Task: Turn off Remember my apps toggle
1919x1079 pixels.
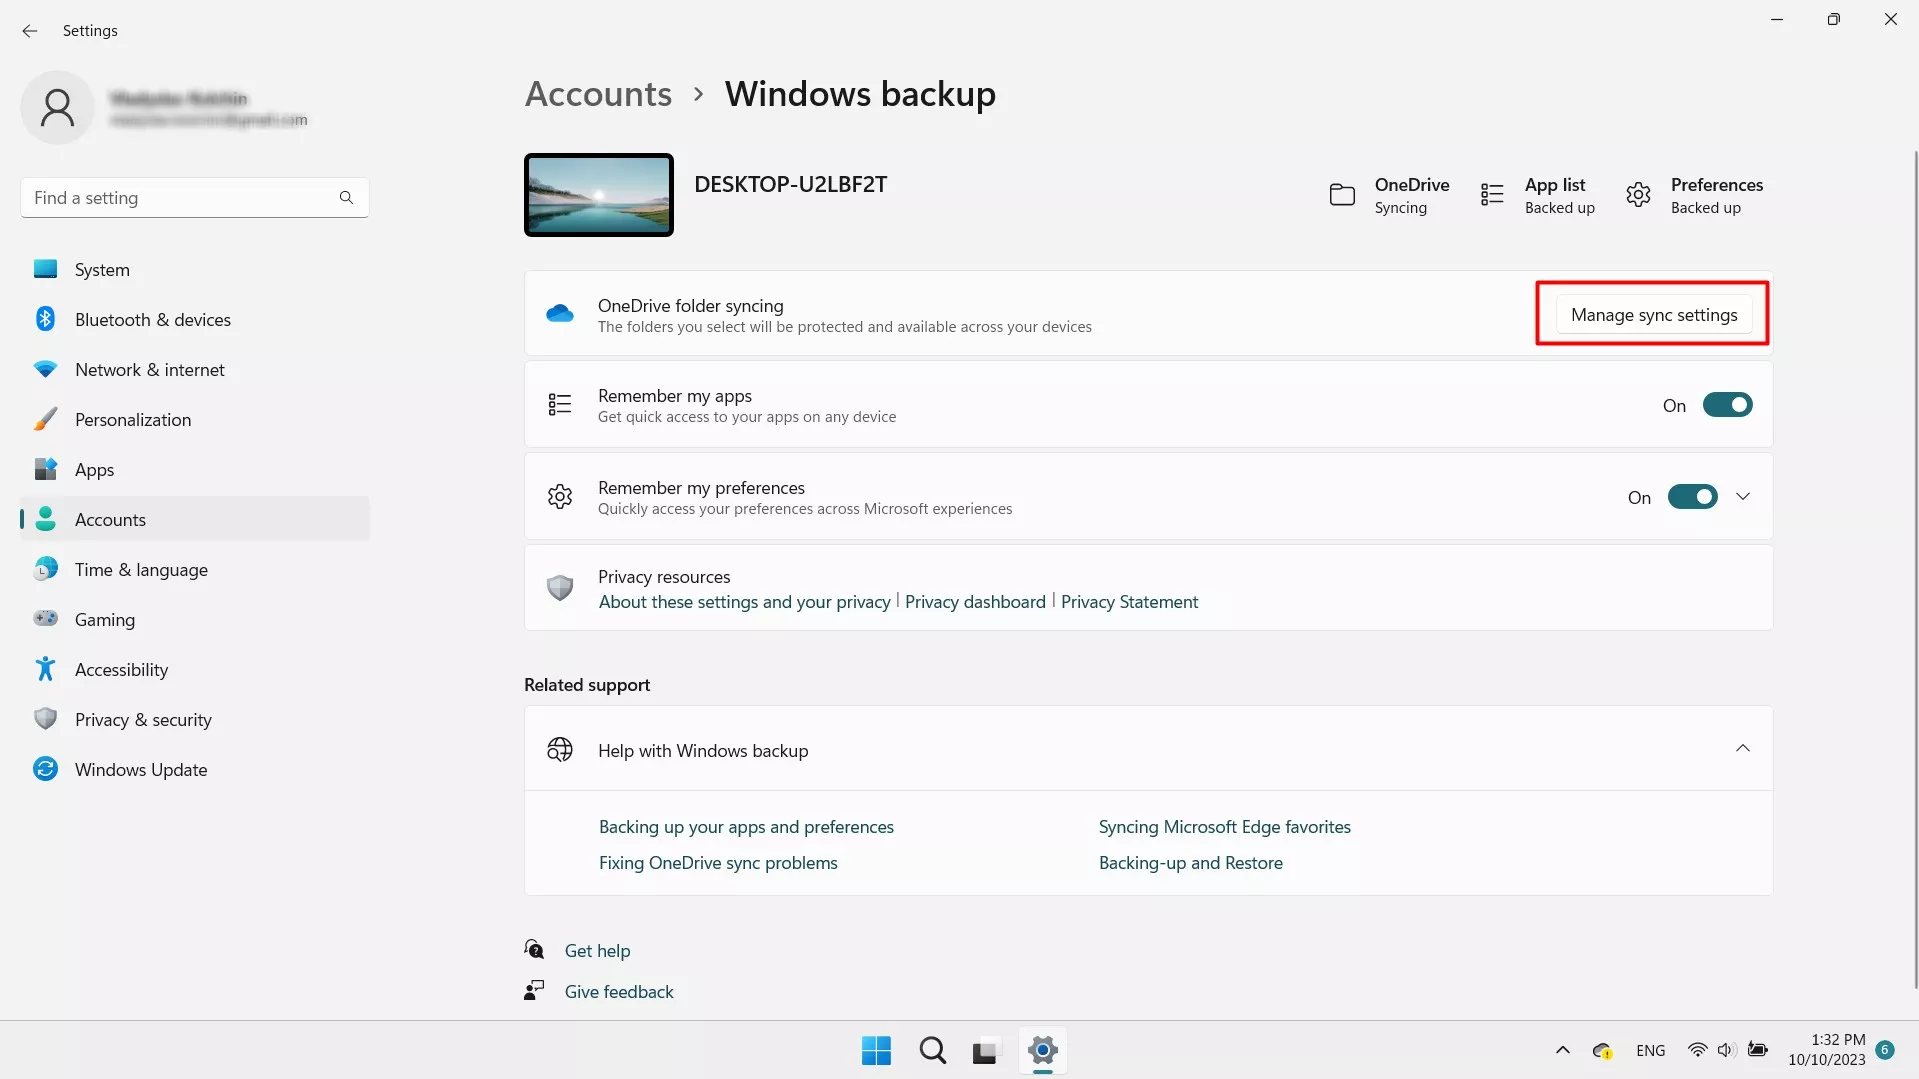Action: click(x=1727, y=405)
